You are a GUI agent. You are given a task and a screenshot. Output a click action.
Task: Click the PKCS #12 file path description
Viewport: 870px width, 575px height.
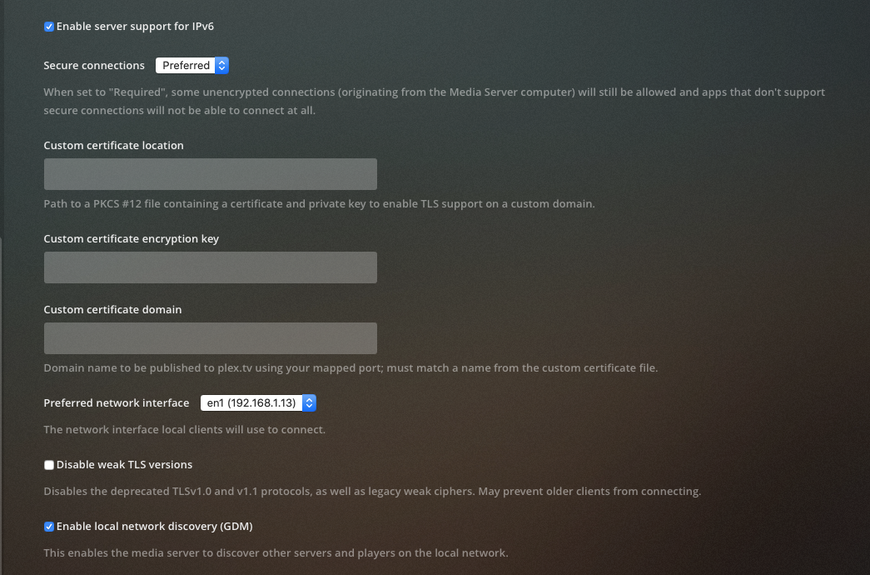[x=319, y=204]
